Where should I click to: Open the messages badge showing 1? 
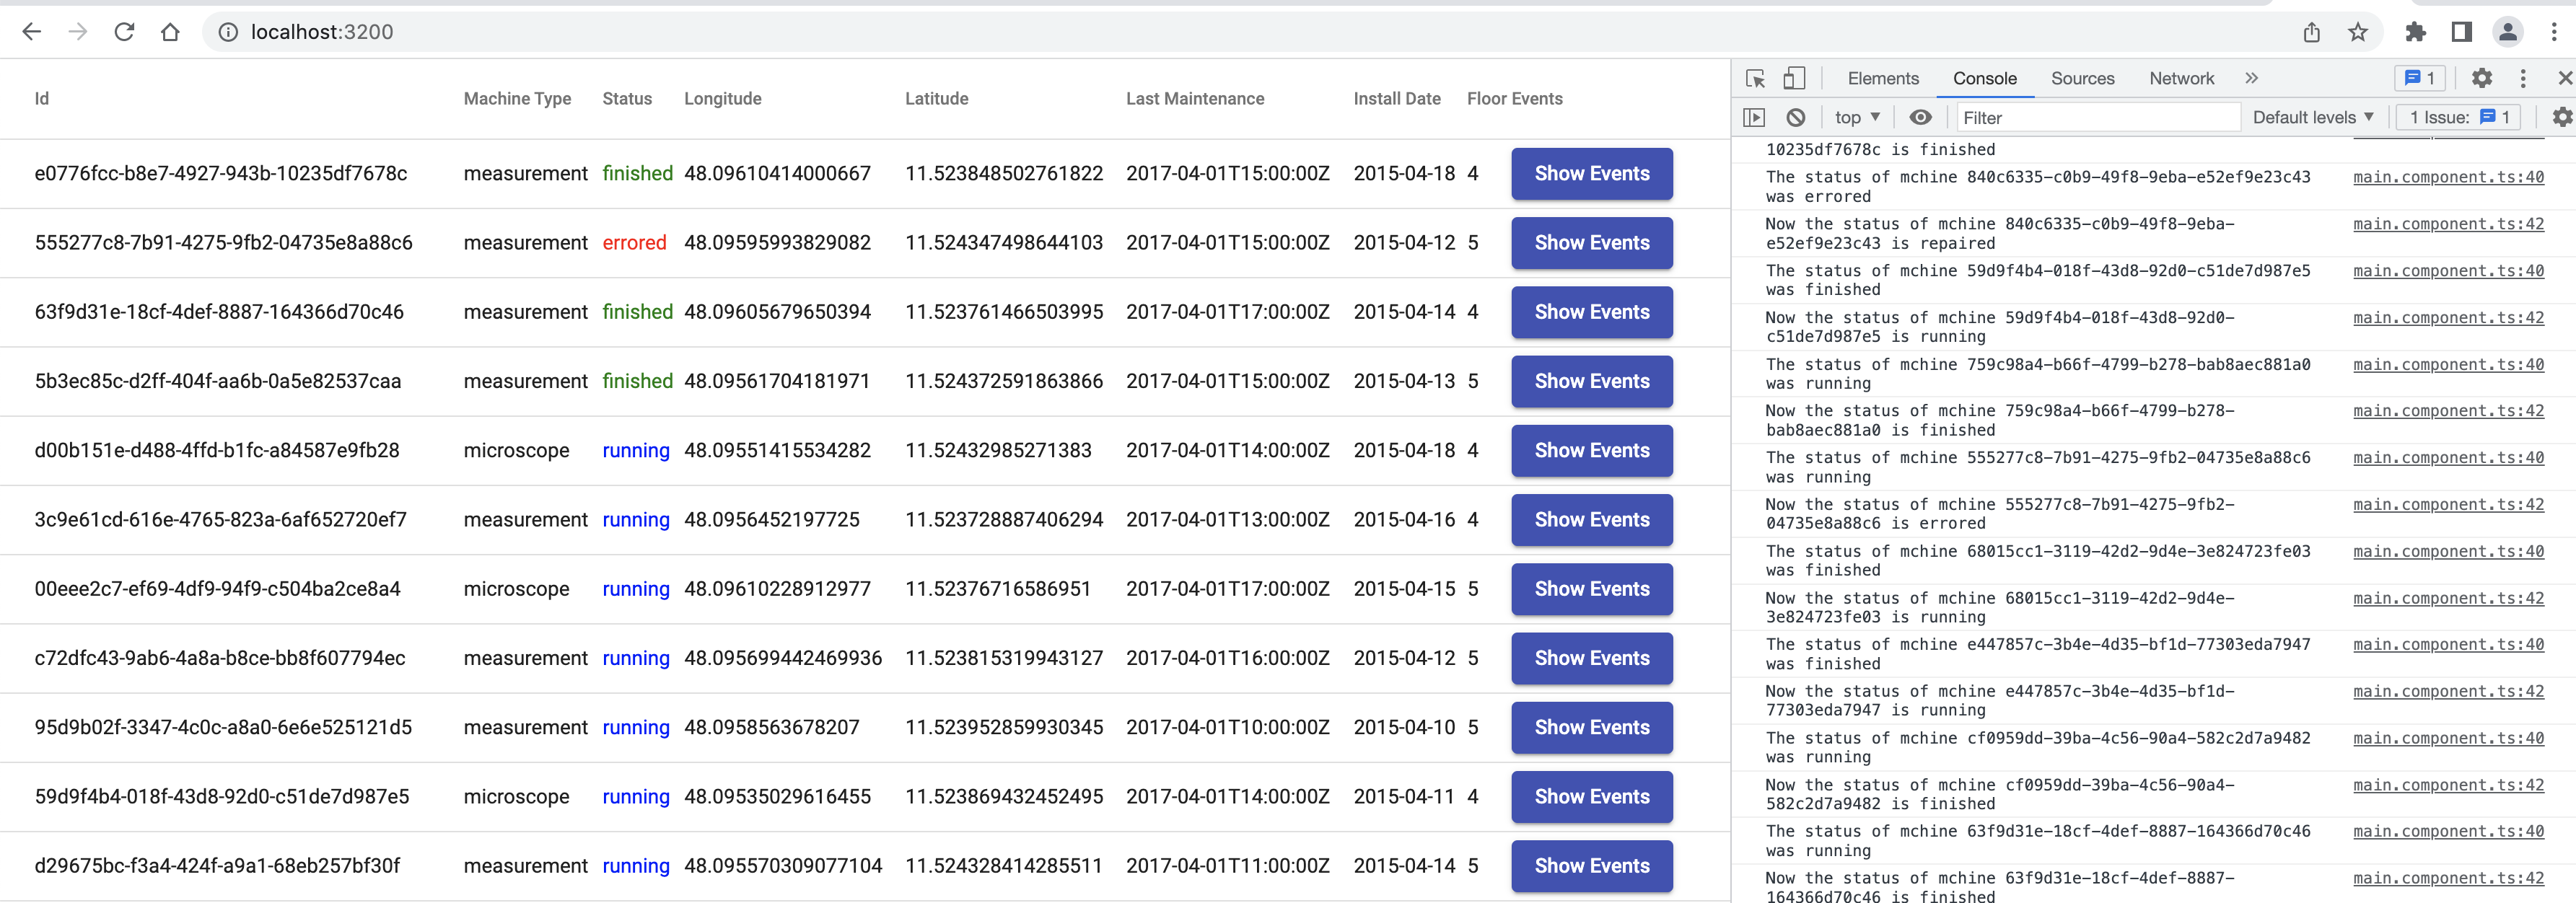tap(2419, 78)
